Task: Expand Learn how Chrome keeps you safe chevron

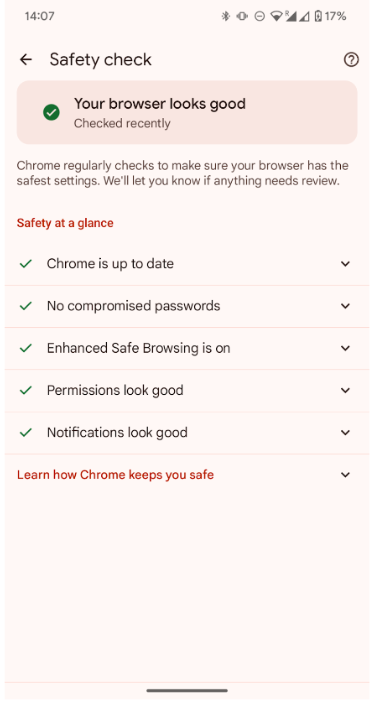Action: 345,475
